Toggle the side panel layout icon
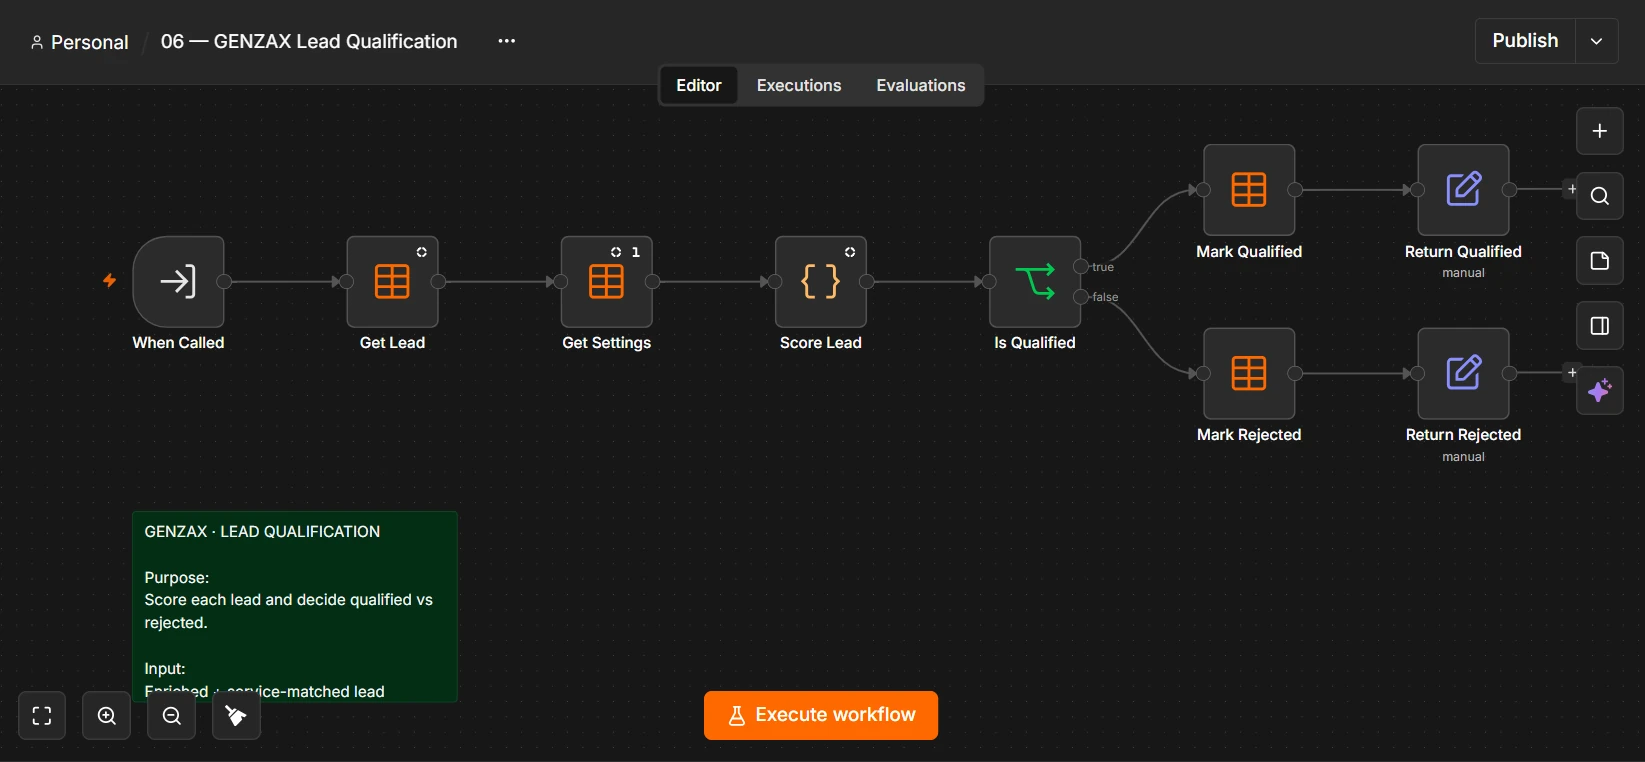This screenshot has height=762, width=1645. tap(1600, 326)
